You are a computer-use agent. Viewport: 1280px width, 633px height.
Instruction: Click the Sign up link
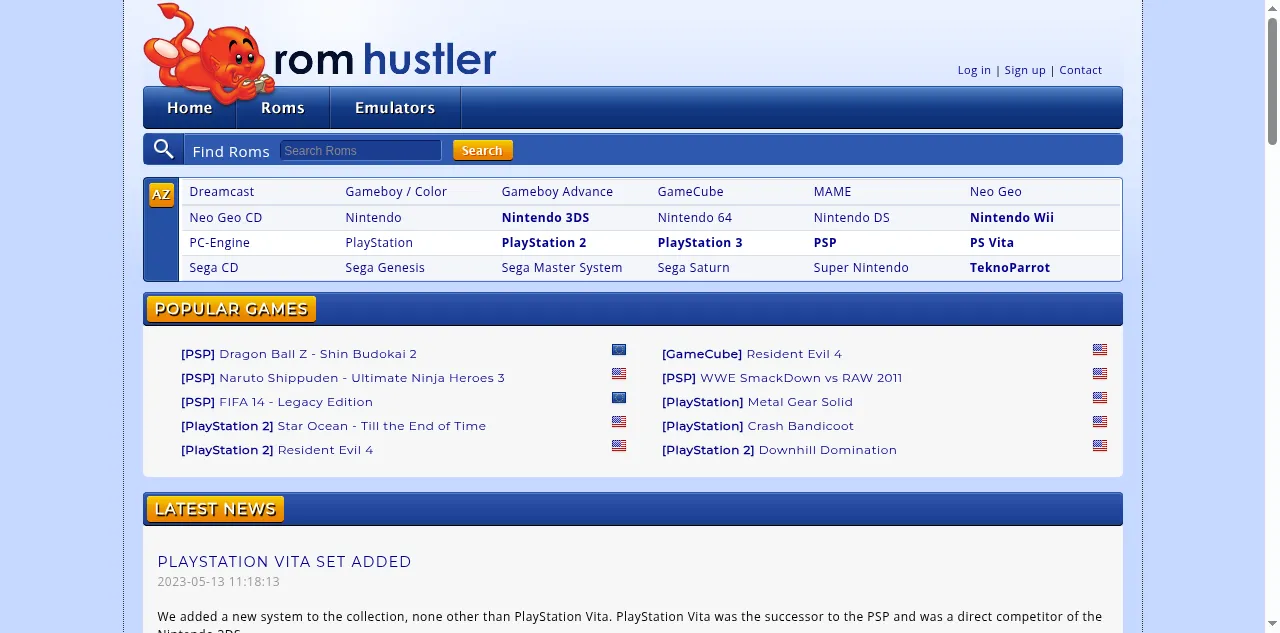(x=1025, y=70)
